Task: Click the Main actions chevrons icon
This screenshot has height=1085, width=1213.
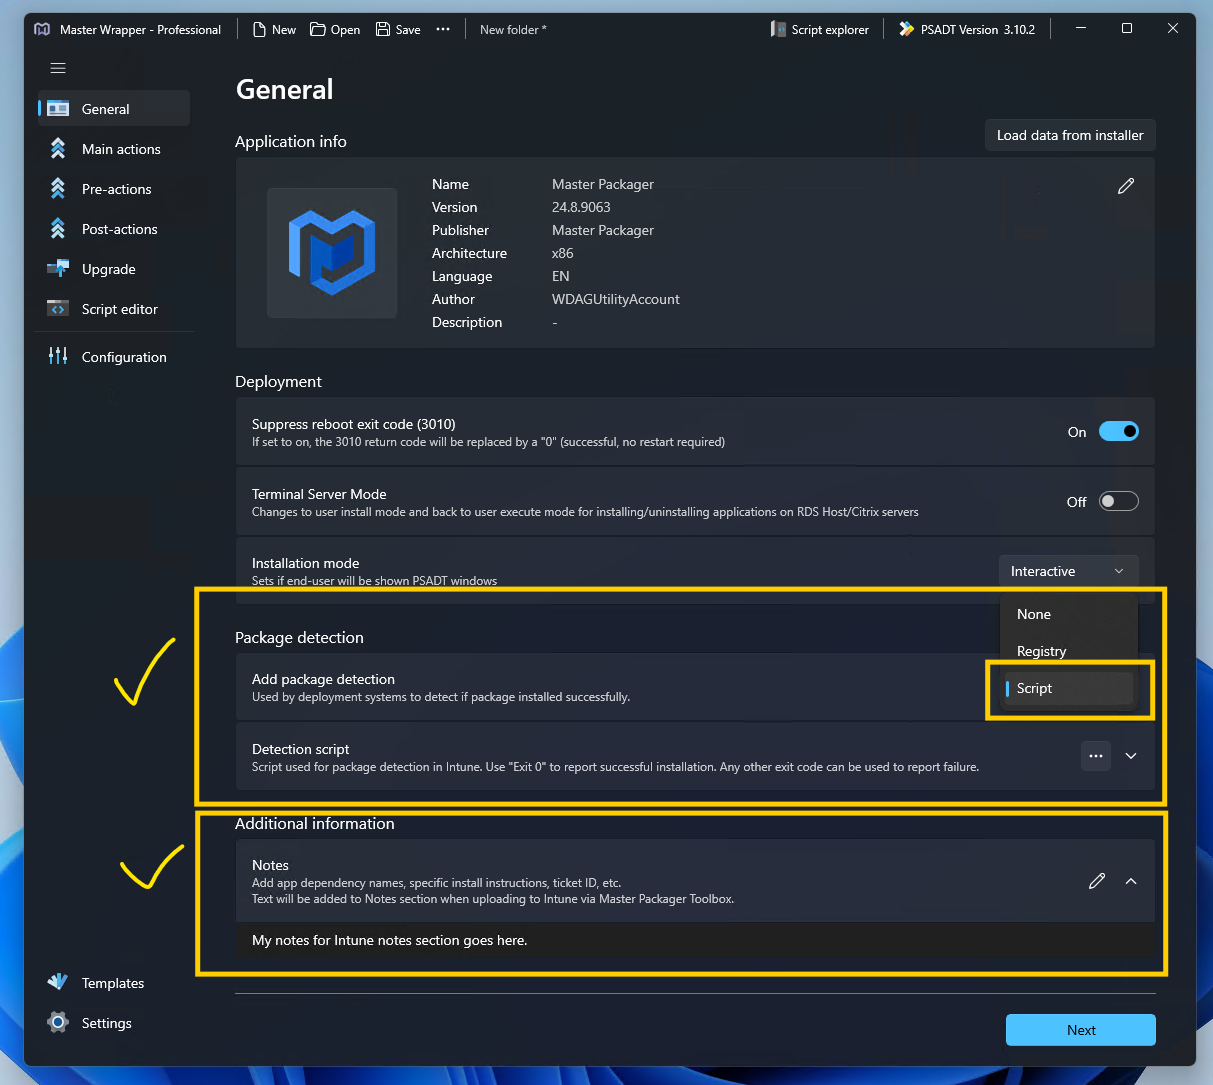Action: [58, 149]
